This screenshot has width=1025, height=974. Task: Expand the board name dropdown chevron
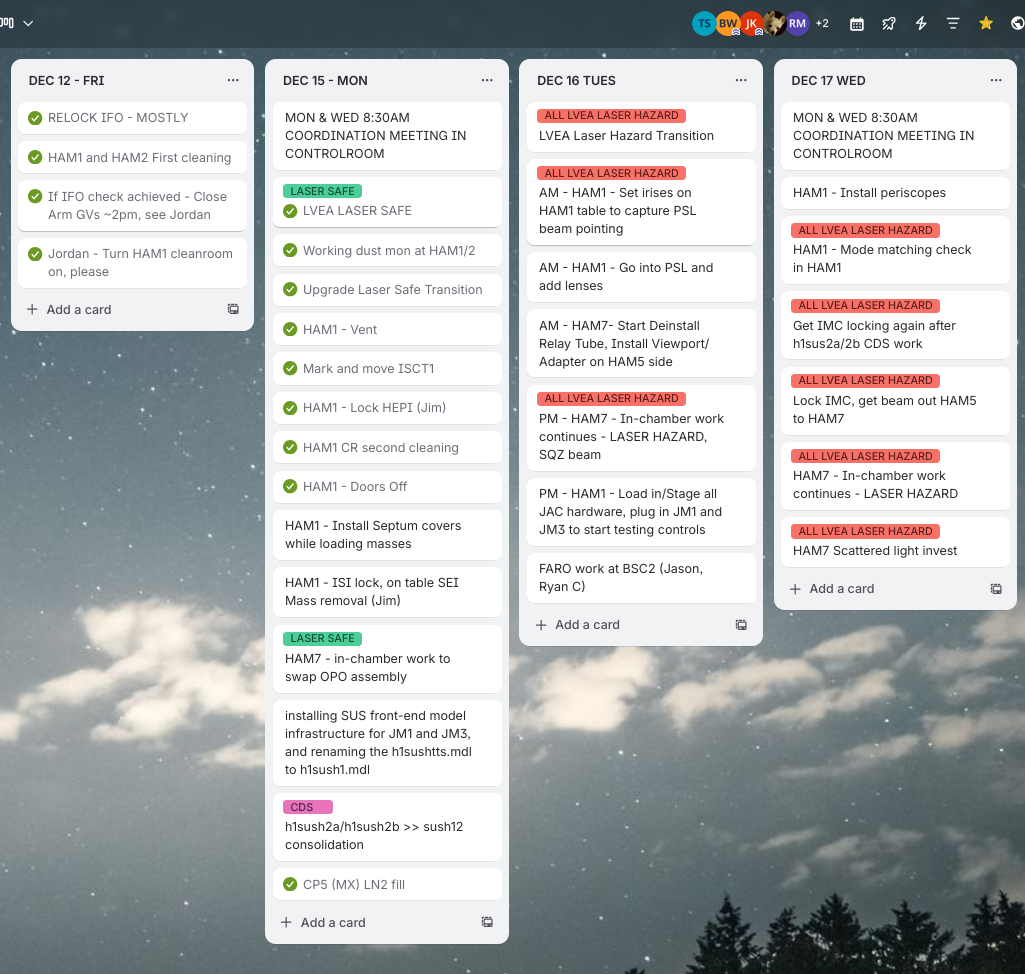(x=28, y=23)
